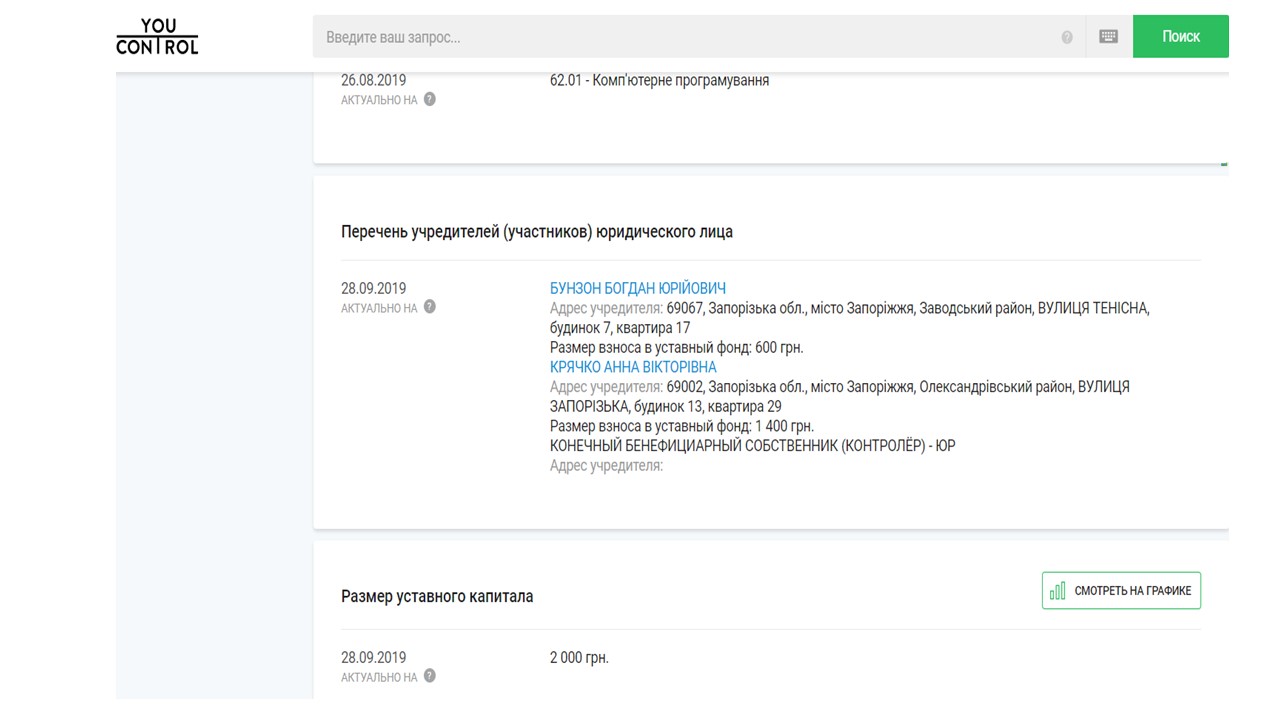Image resolution: width=1280 pixels, height=720 pixels.
Task: Click 'Конечный бенефициарный собственник' line
Action: point(752,445)
